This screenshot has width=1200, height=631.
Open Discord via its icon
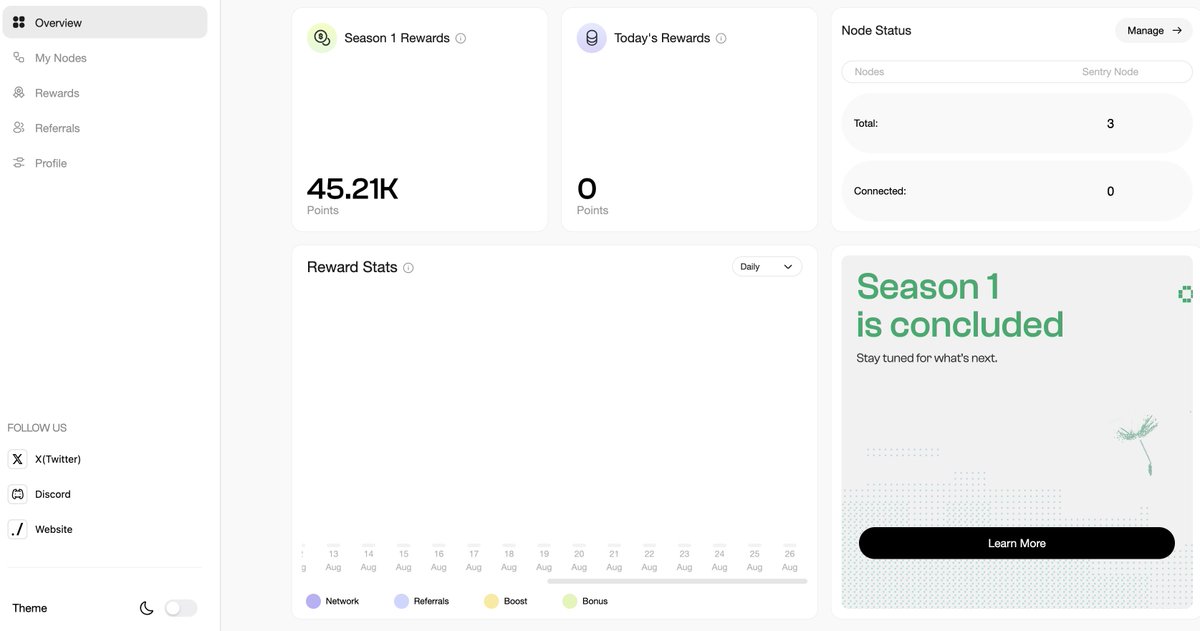coord(17,494)
